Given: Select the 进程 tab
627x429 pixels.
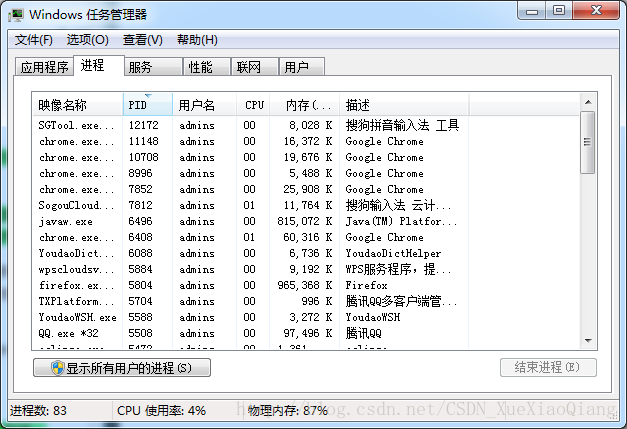Looking at the screenshot, I should tap(99, 65).
